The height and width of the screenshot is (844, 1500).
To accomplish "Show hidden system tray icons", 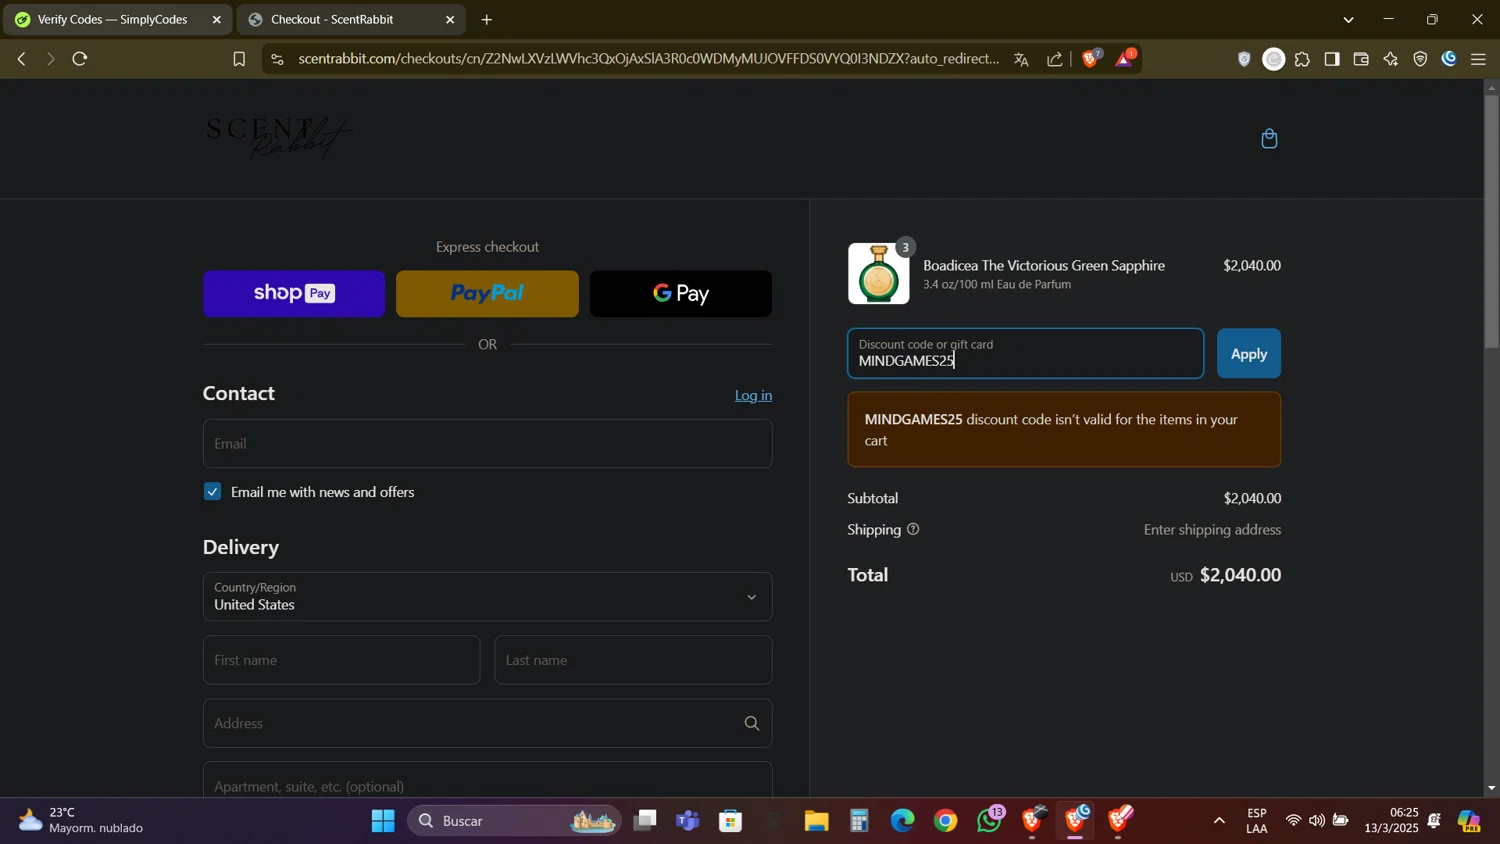I will (x=1218, y=821).
